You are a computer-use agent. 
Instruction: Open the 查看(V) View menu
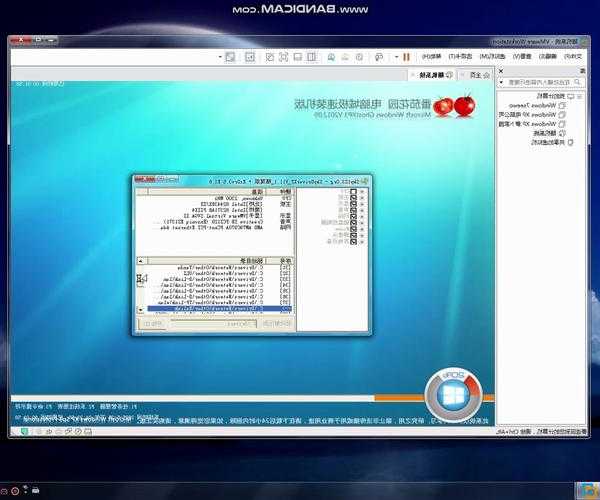click(522, 56)
